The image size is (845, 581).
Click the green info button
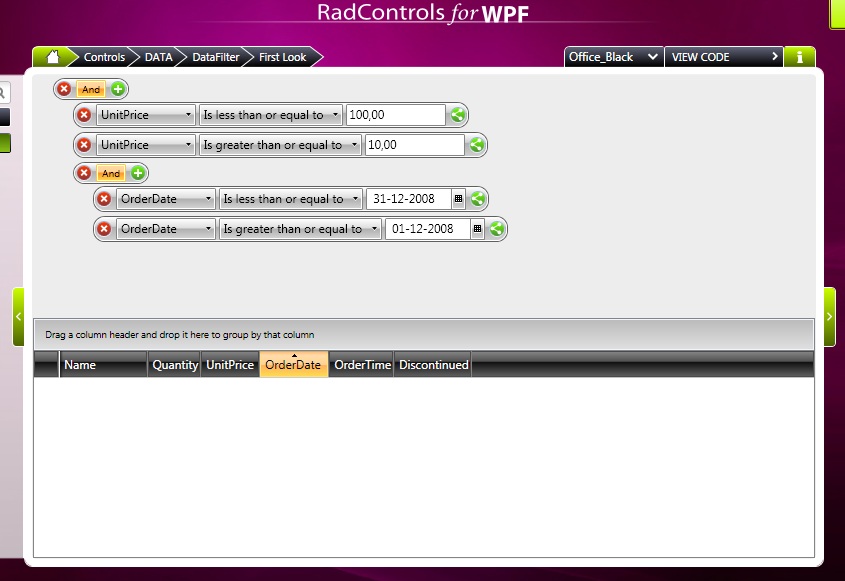(x=800, y=57)
